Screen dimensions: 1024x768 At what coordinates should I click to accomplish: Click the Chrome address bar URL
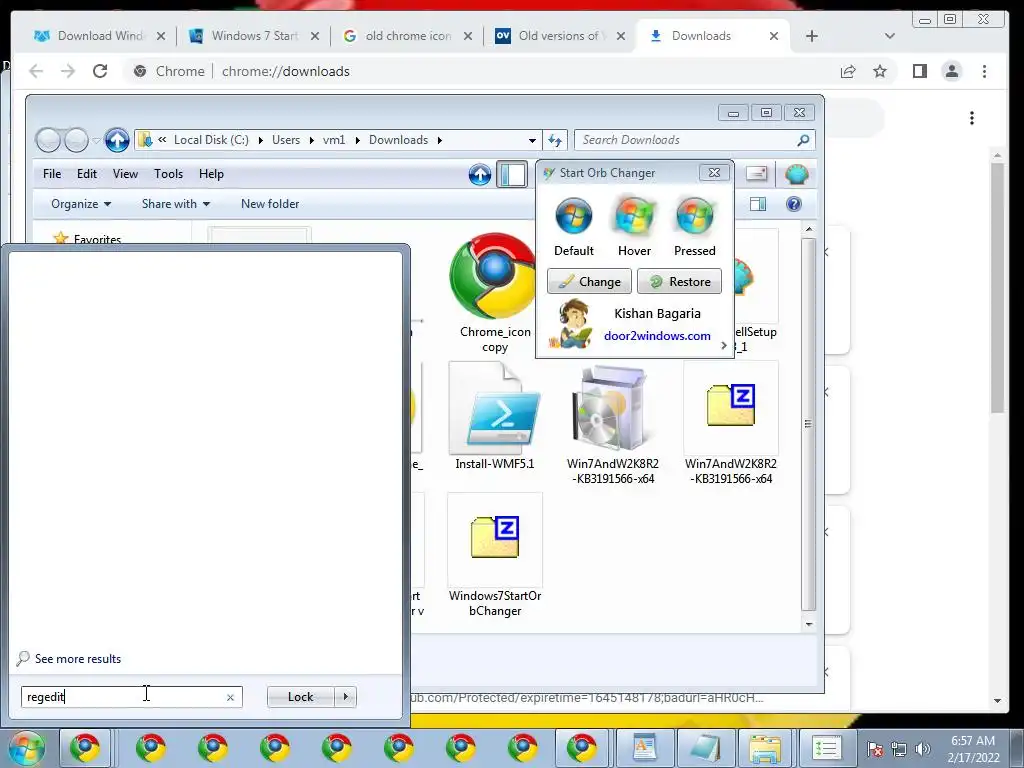coord(285,71)
